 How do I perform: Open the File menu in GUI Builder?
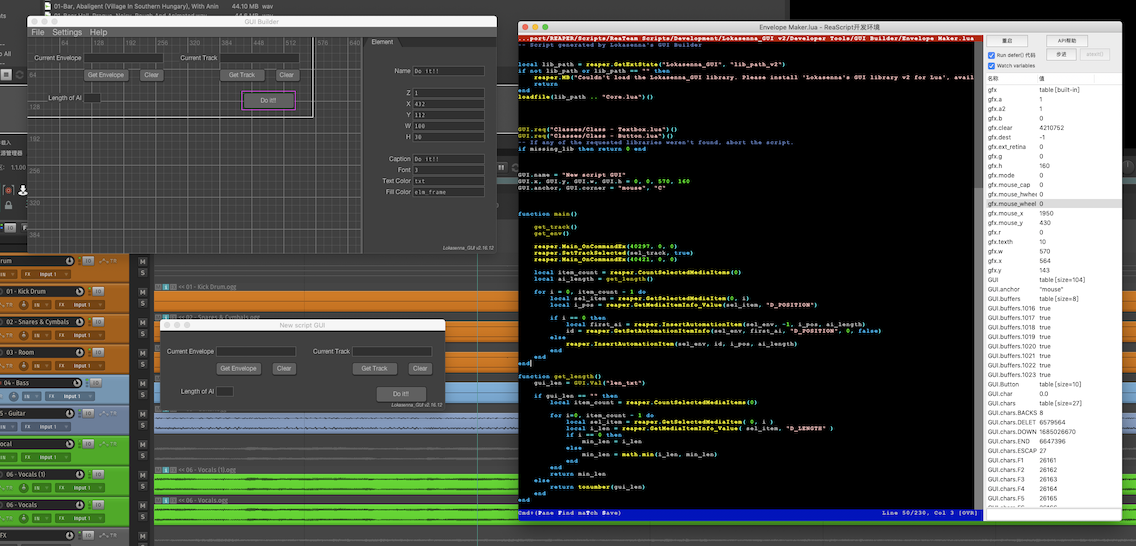click(38, 32)
